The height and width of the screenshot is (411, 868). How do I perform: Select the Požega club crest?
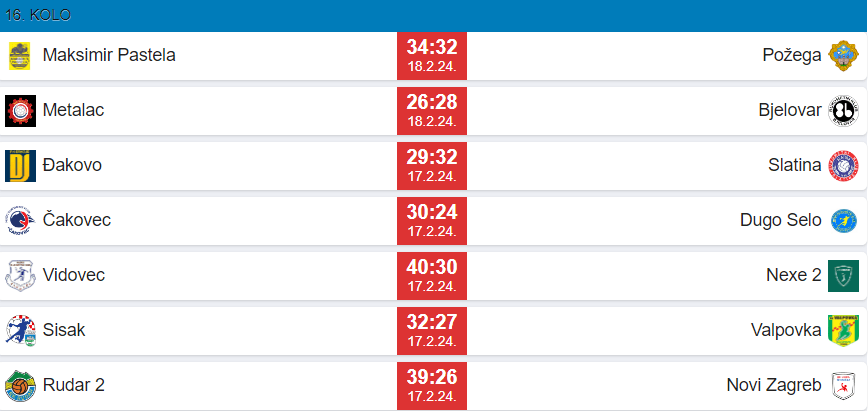(843, 55)
